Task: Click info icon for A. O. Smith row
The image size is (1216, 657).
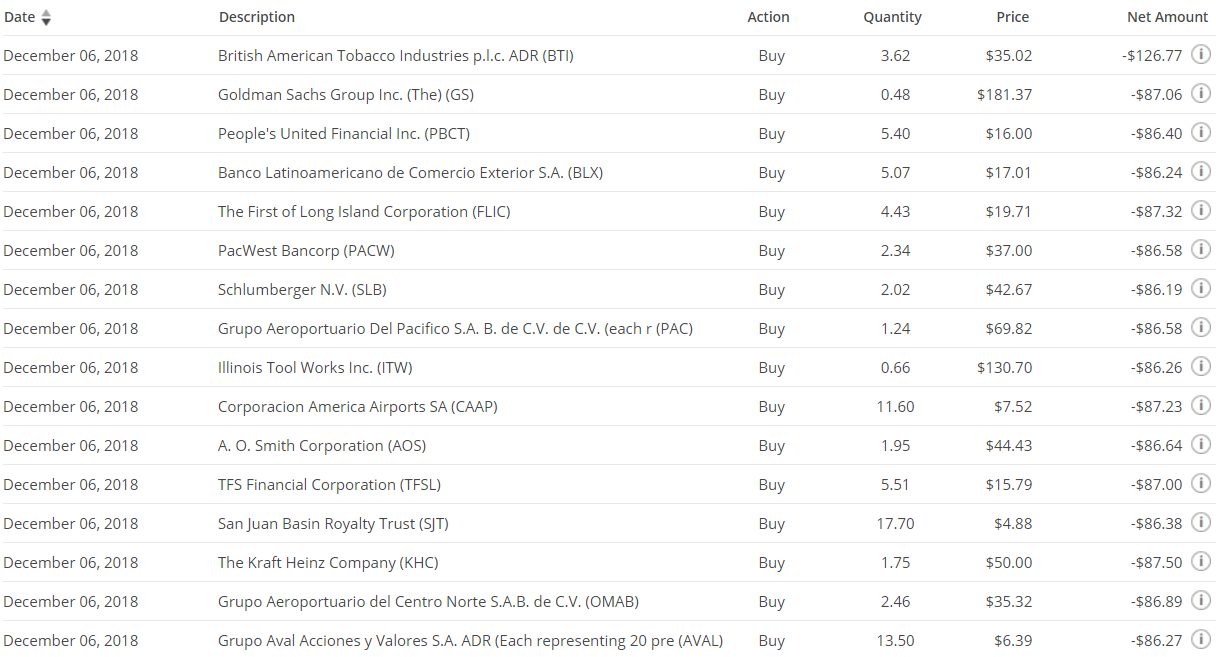Action: click(x=1200, y=444)
